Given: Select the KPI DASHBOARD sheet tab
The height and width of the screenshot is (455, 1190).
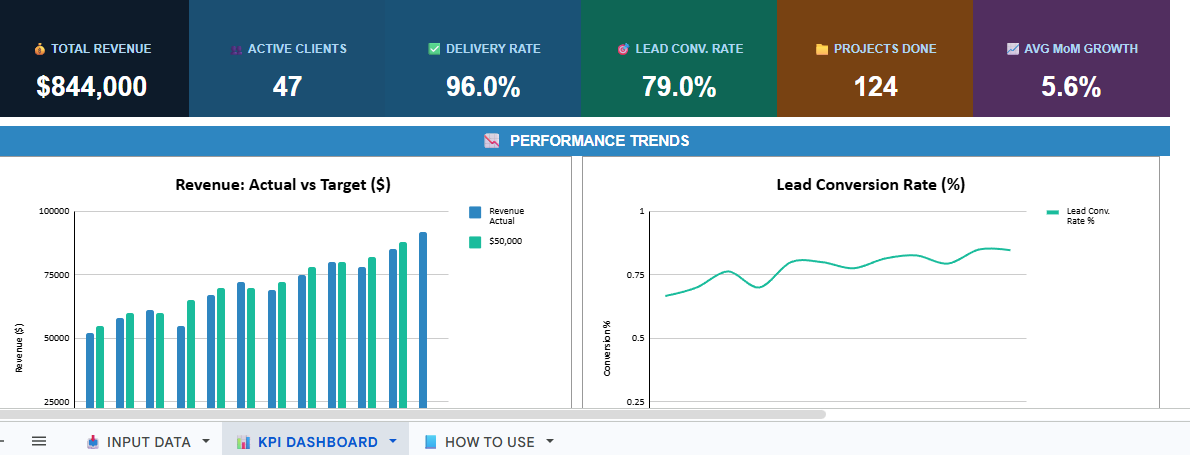Looking at the screenshot, I should [316, 441].
